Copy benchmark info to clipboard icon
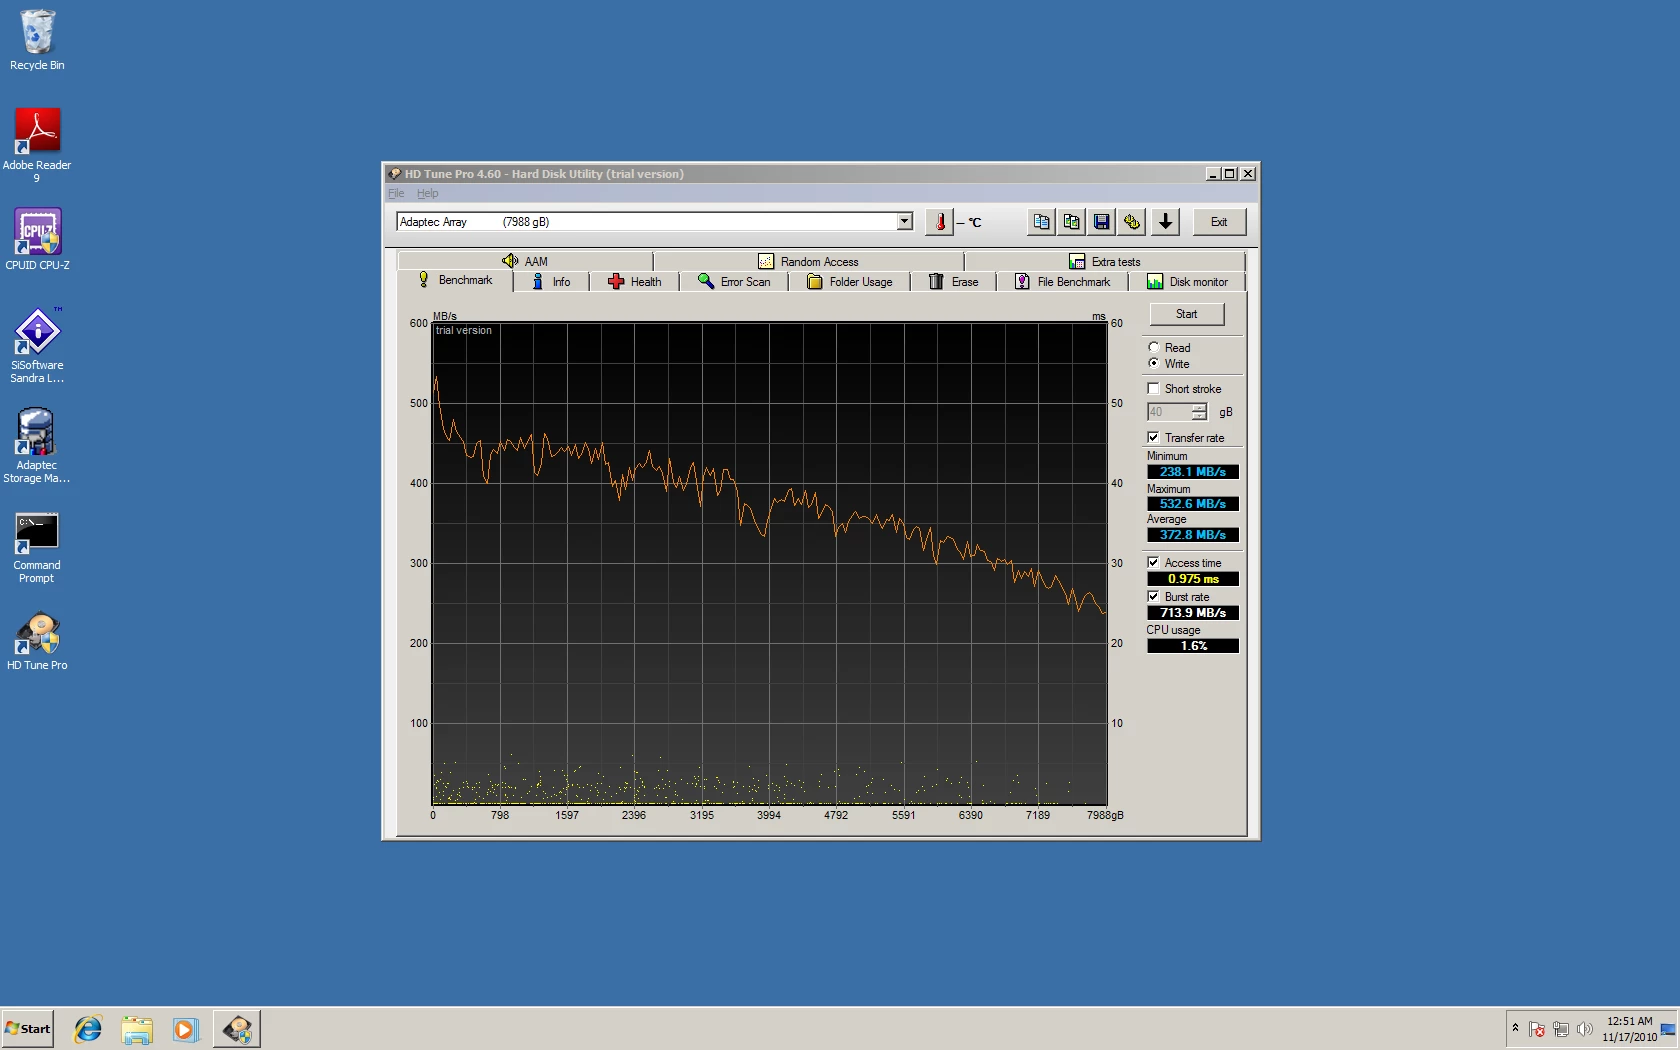This screenshot has height=1050, width=1680. [x=1041, y=222]
